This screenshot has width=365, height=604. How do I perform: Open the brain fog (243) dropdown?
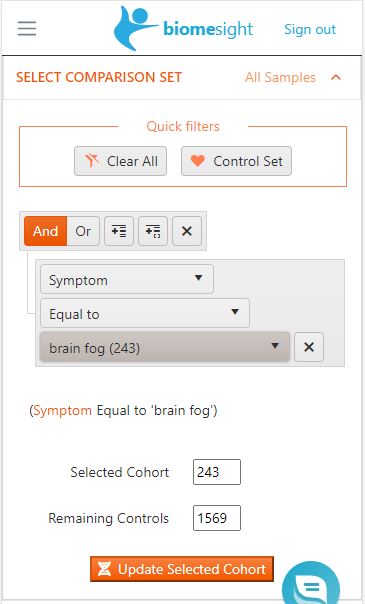[165, 347]
